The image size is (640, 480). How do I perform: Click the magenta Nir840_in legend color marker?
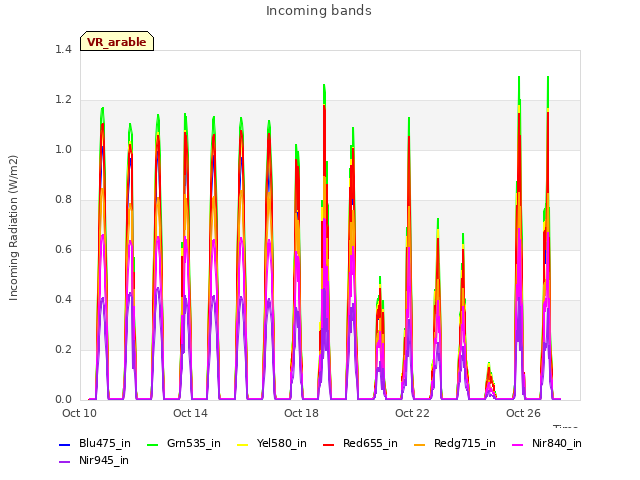(x=517, y=444)
